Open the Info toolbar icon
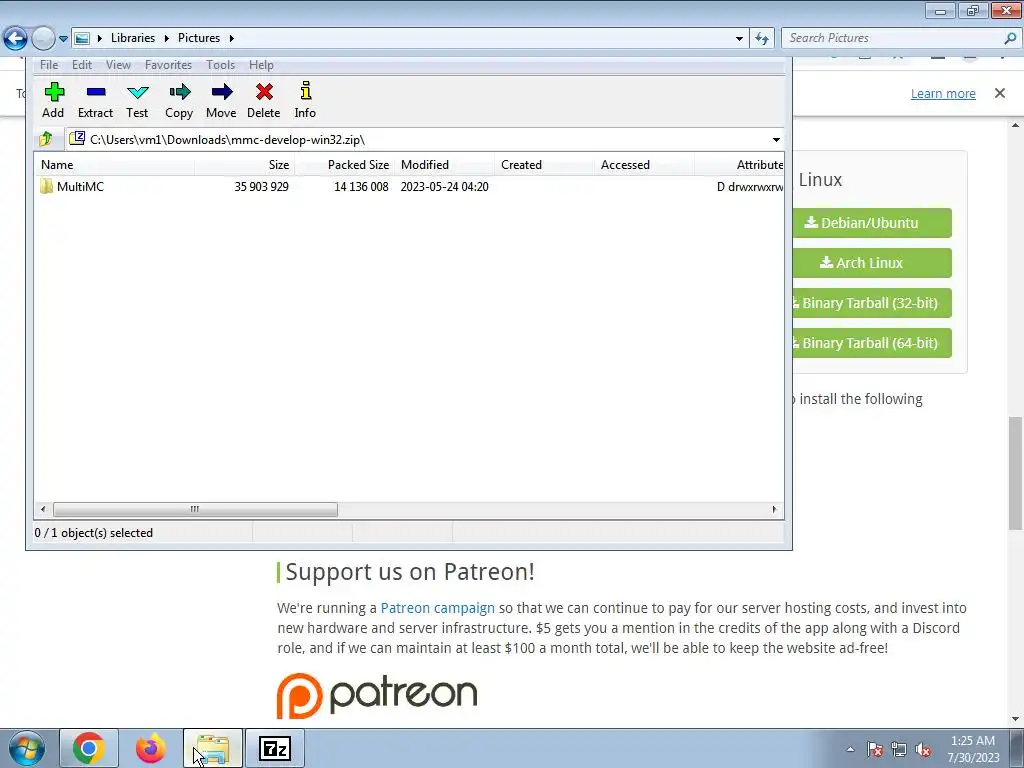Image resolution: width=1024 pixels, height=768 pixels. coord(305,100)
